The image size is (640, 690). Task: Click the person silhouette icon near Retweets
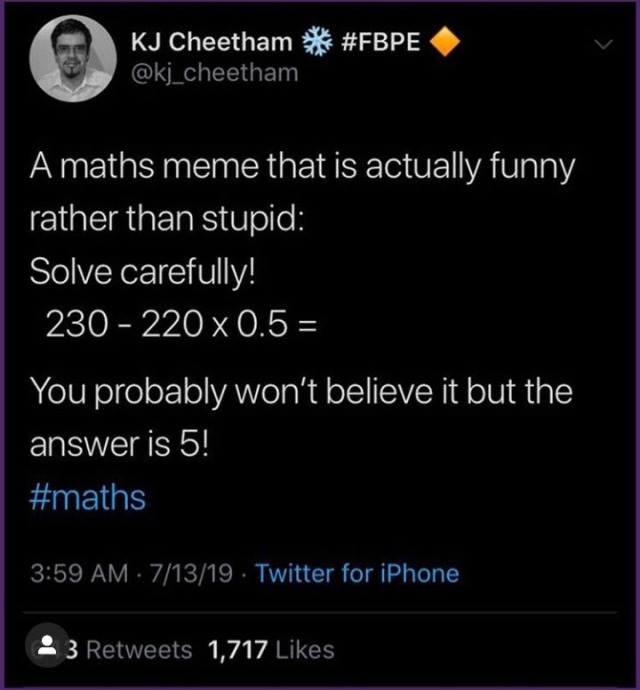pos(45,649)
